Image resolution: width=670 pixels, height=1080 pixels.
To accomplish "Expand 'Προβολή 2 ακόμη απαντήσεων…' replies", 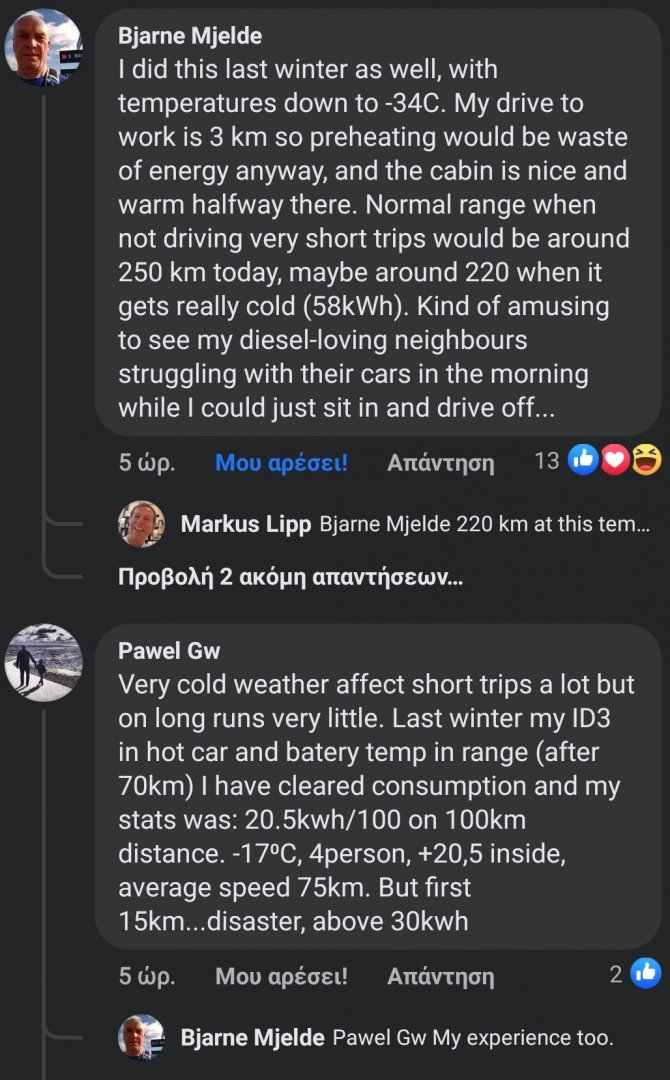I will click(x=290, y=577).
